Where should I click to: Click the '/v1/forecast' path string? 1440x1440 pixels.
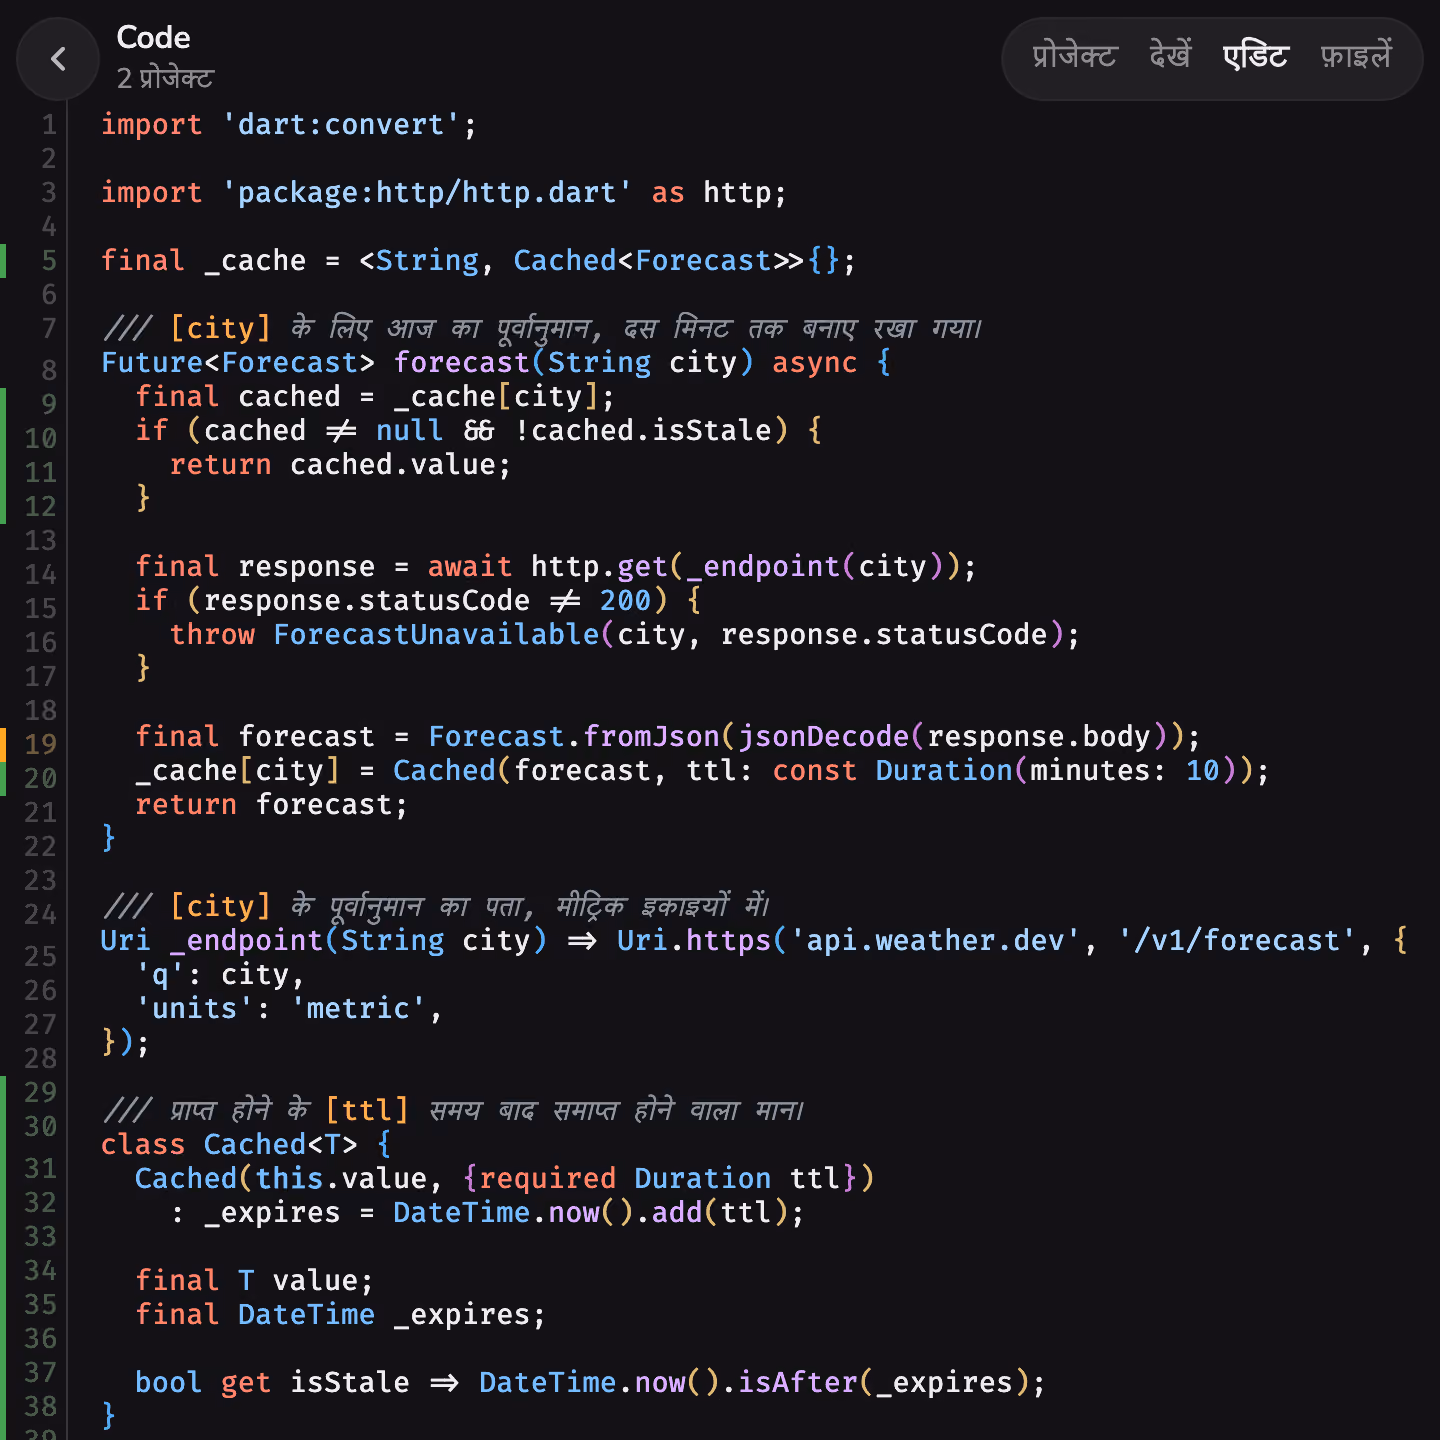[1237, 941]
